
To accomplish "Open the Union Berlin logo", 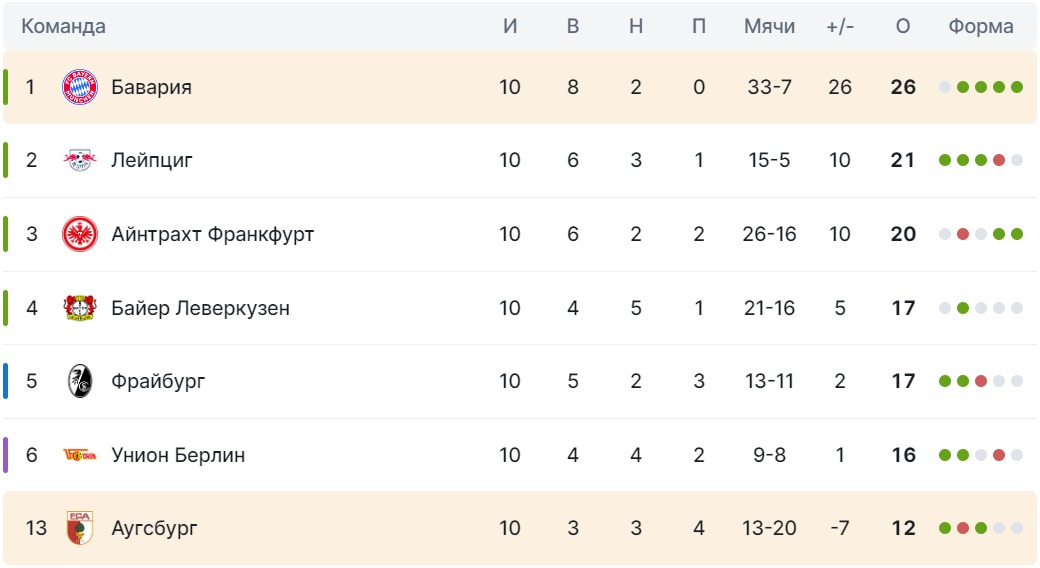I will point(80,455).
